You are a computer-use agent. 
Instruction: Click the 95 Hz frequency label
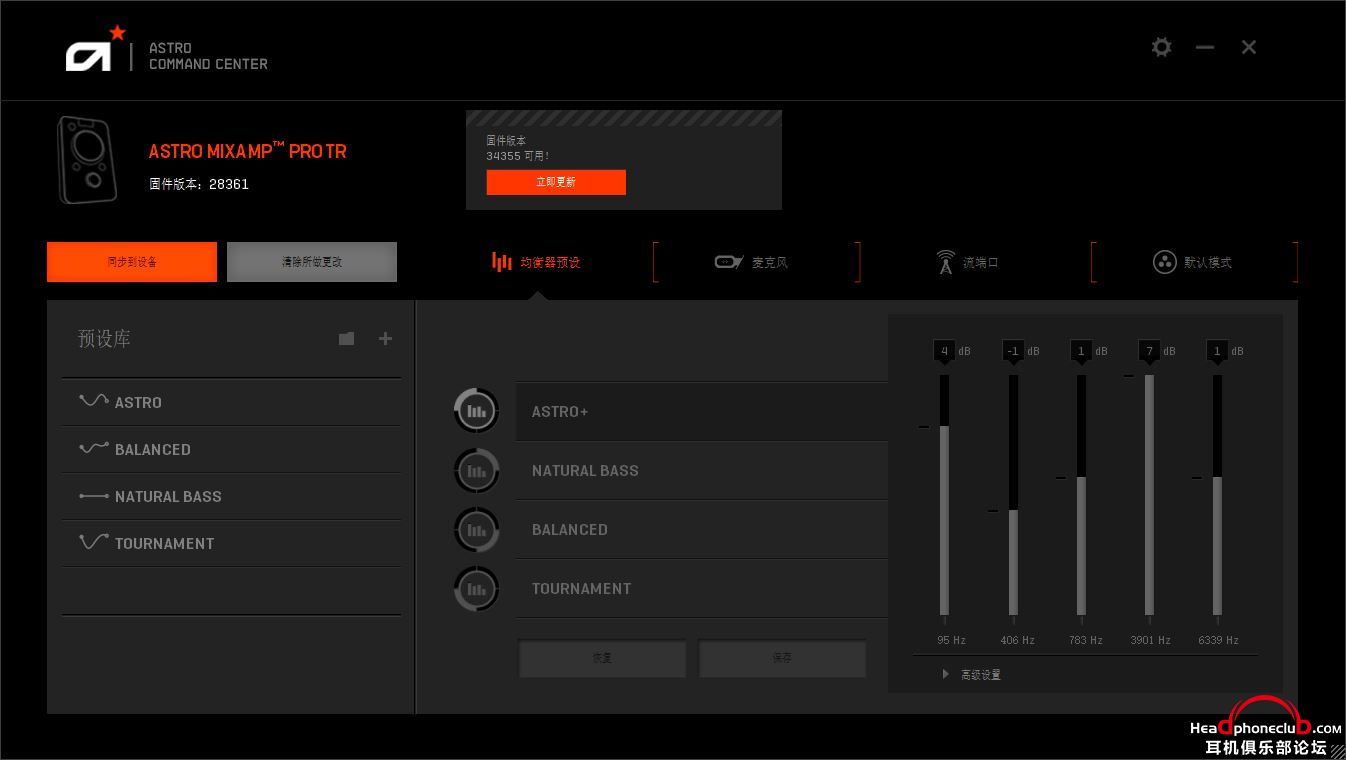[951, 640]
